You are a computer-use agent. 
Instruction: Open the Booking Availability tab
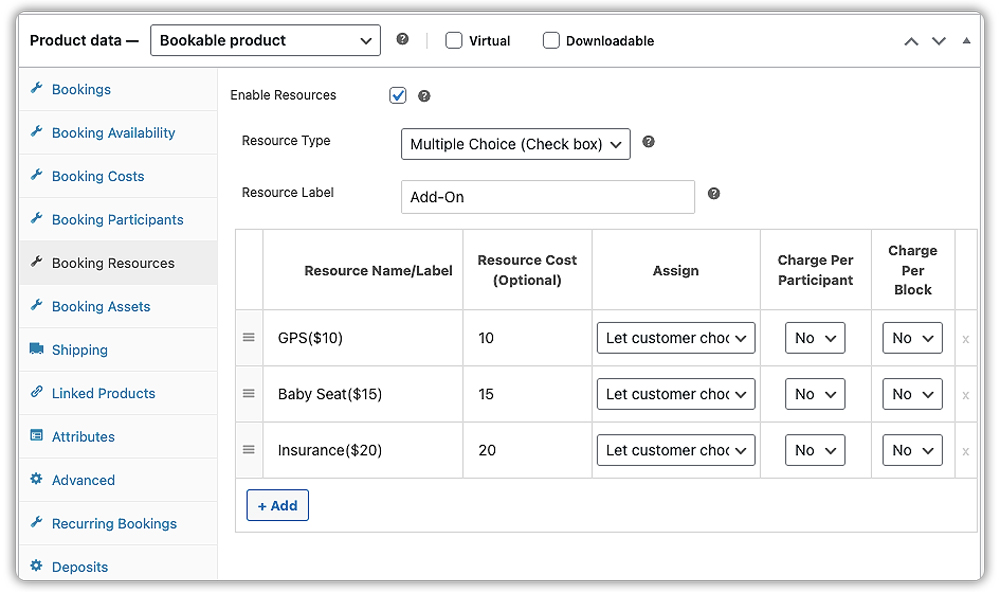click(113, 133)
